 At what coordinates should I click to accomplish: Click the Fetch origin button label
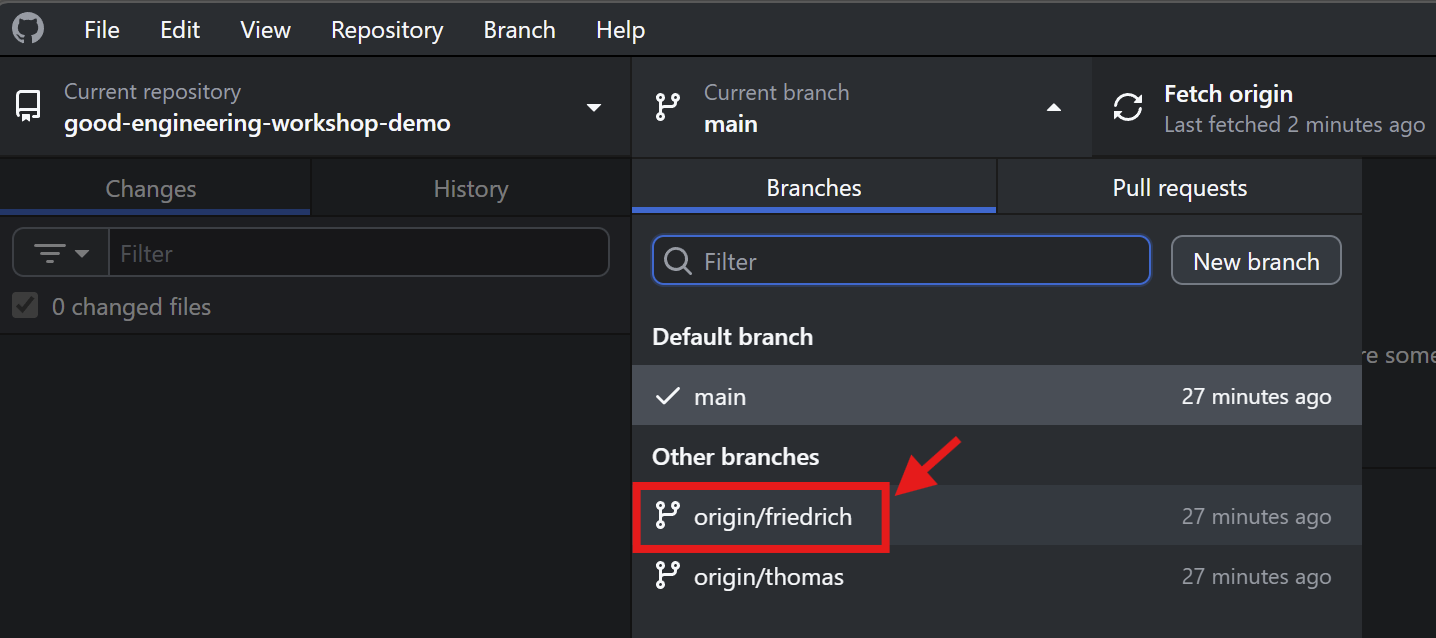pyautogui.click(x=1228, y=95)
